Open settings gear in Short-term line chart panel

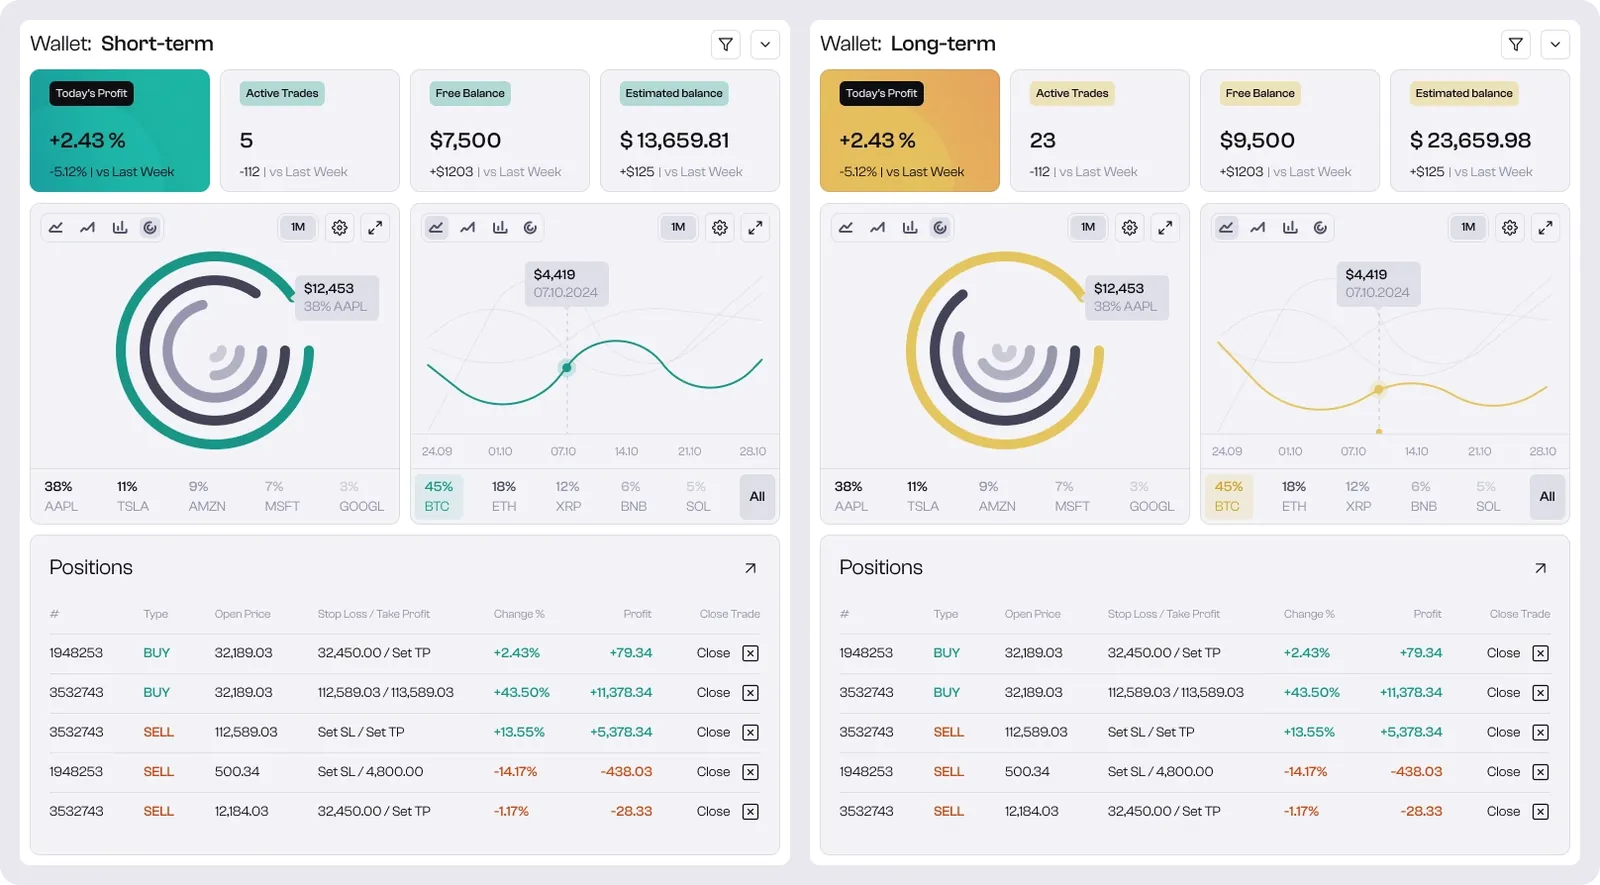[720, 228]
